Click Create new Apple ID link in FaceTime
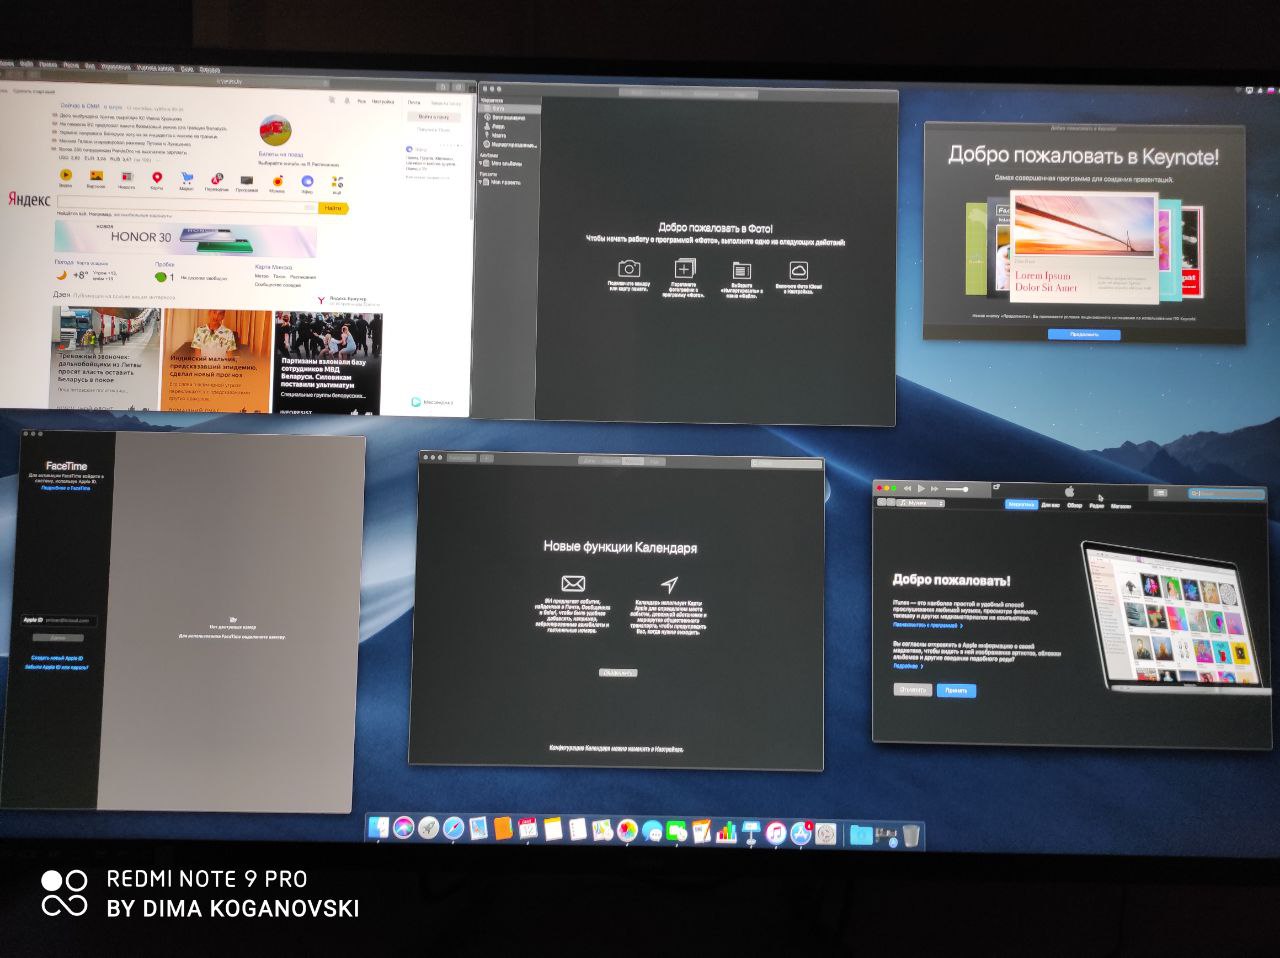Viewport: 1280px width, 958px height. coord(56,657)
